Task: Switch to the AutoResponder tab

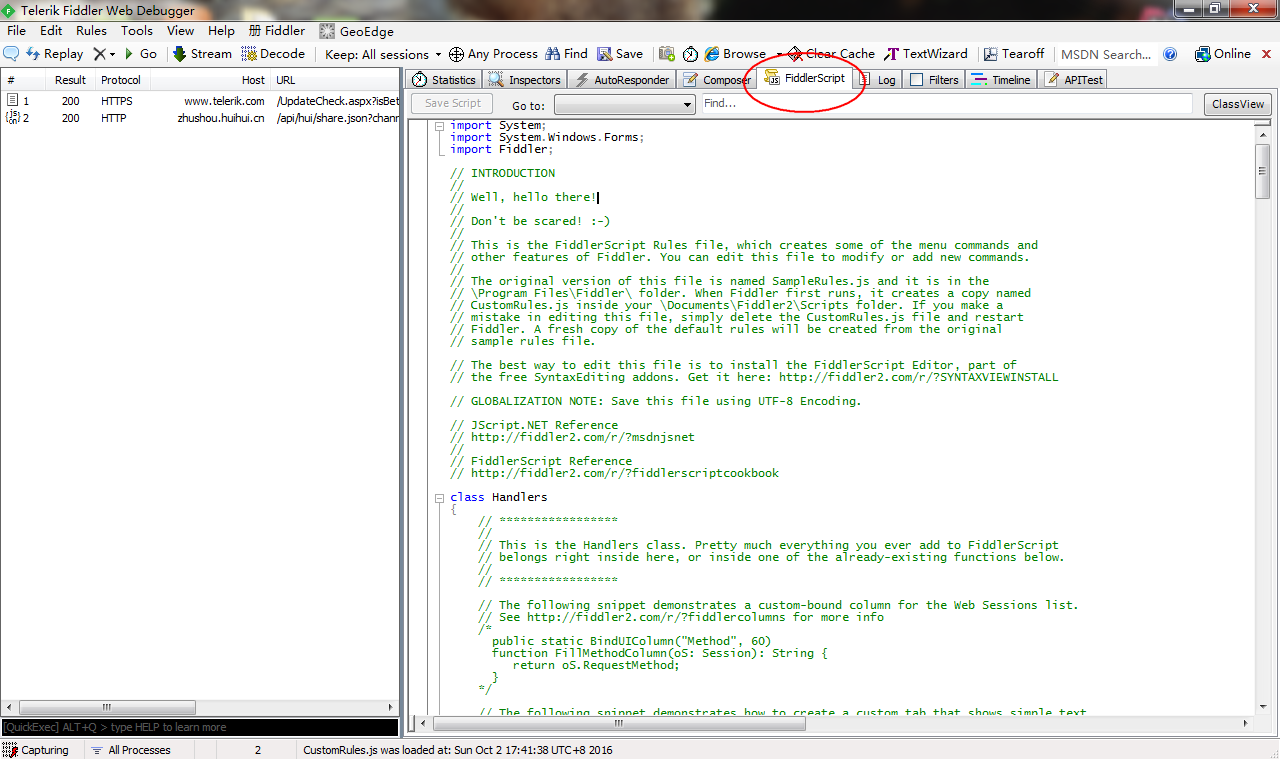Action: (x=622, y=80)
